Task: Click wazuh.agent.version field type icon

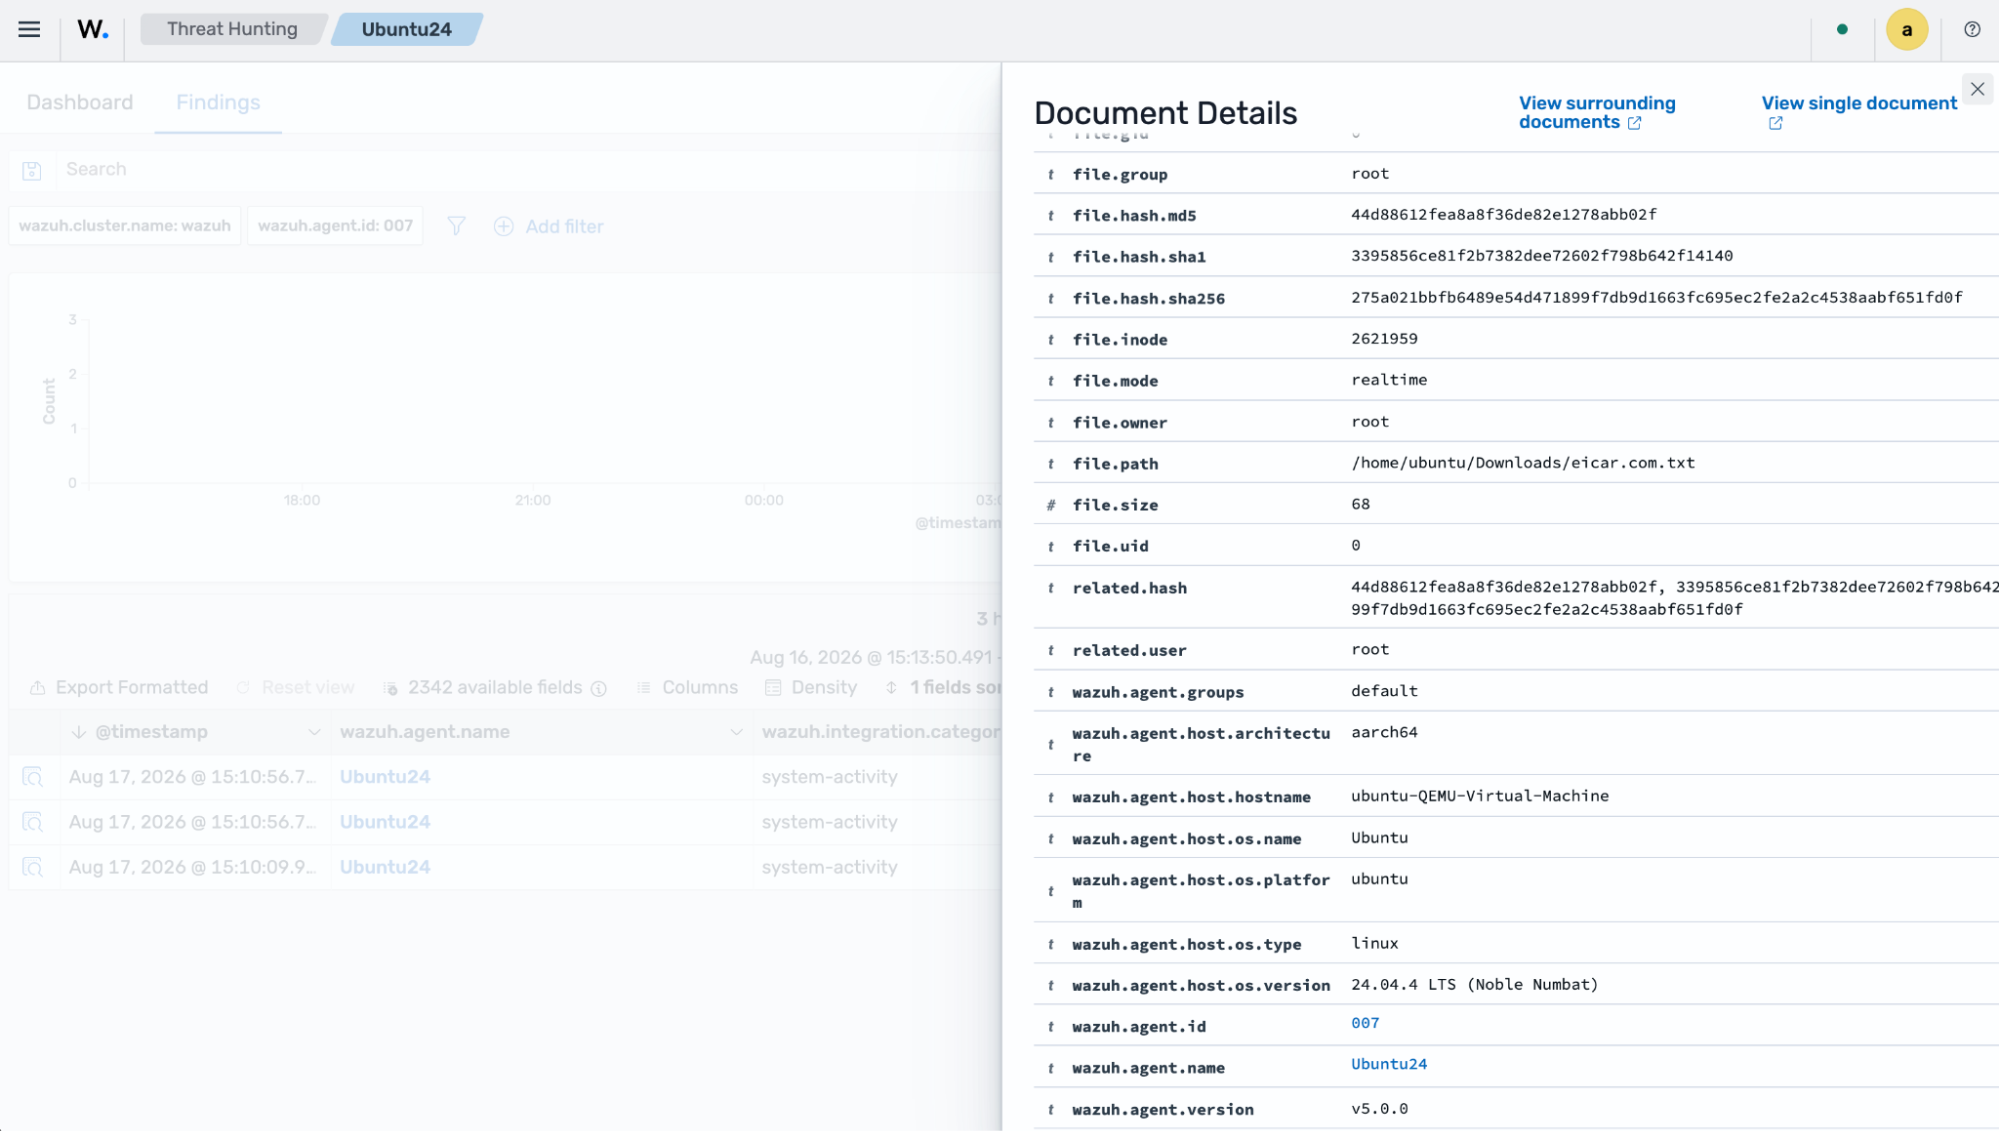Action: [x=1050, y=1110]
